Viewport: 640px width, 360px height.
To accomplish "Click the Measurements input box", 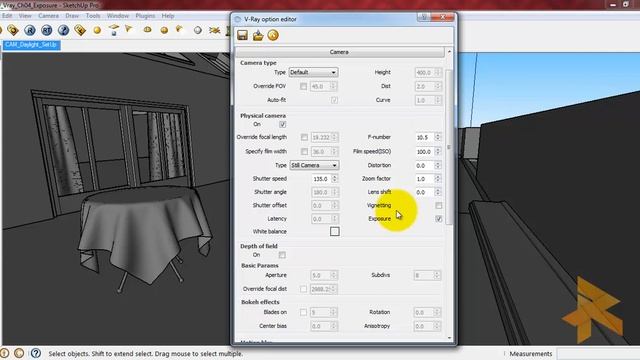I will [598, 353].
